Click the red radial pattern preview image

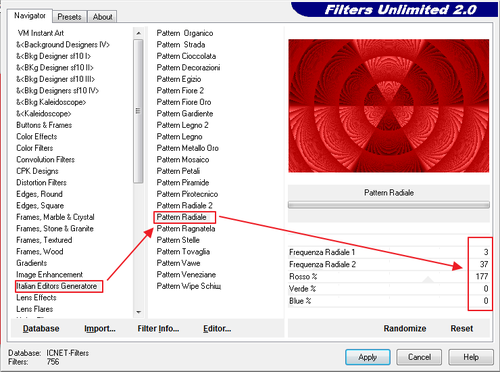click(389, 106)
